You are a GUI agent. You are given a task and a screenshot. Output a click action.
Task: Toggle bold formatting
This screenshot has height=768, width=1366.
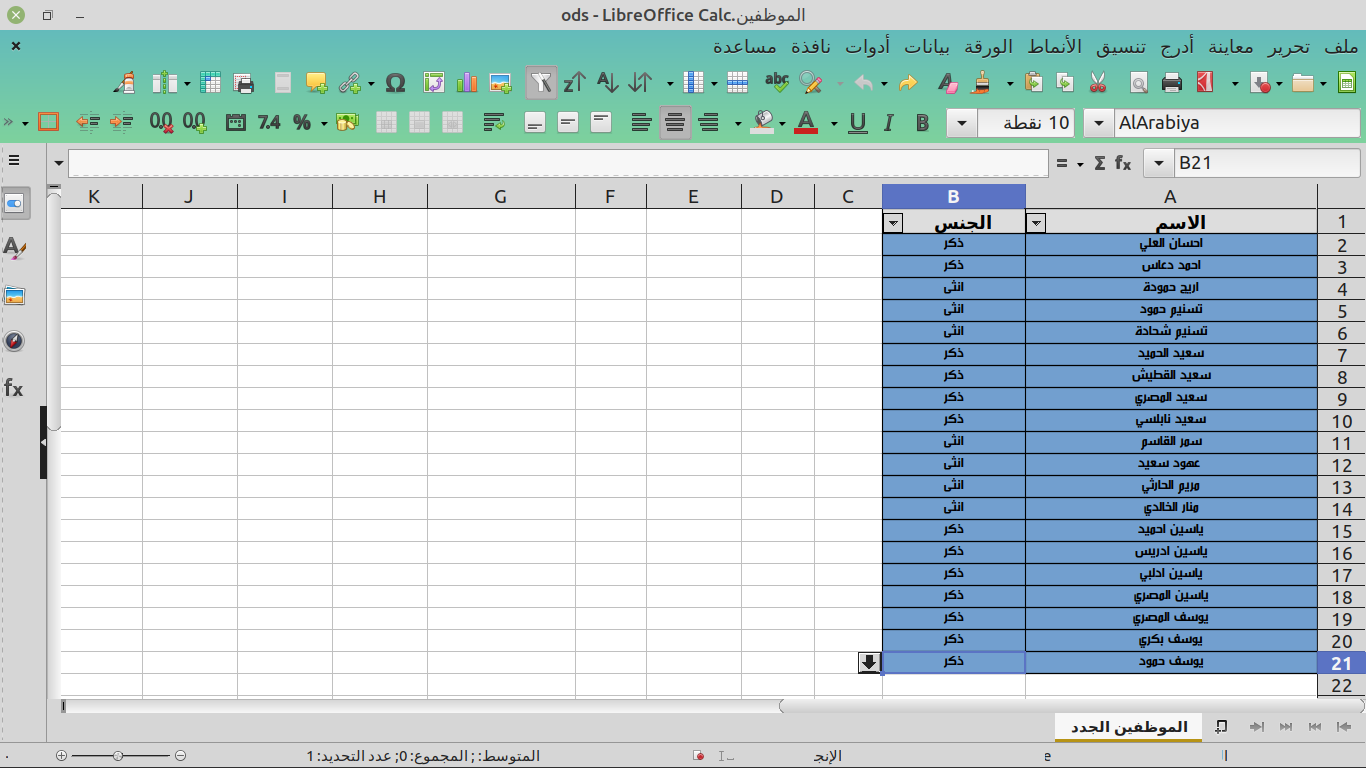[922, 123]
